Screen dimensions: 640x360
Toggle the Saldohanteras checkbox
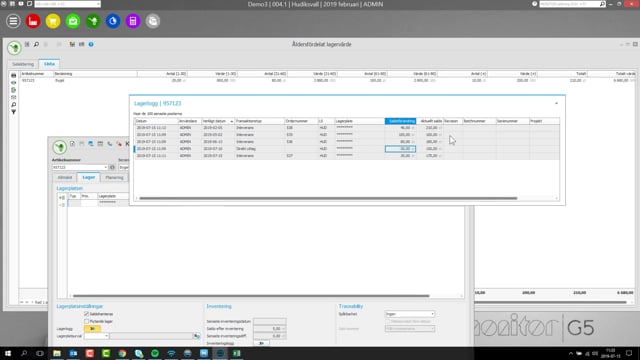(87, 314)
